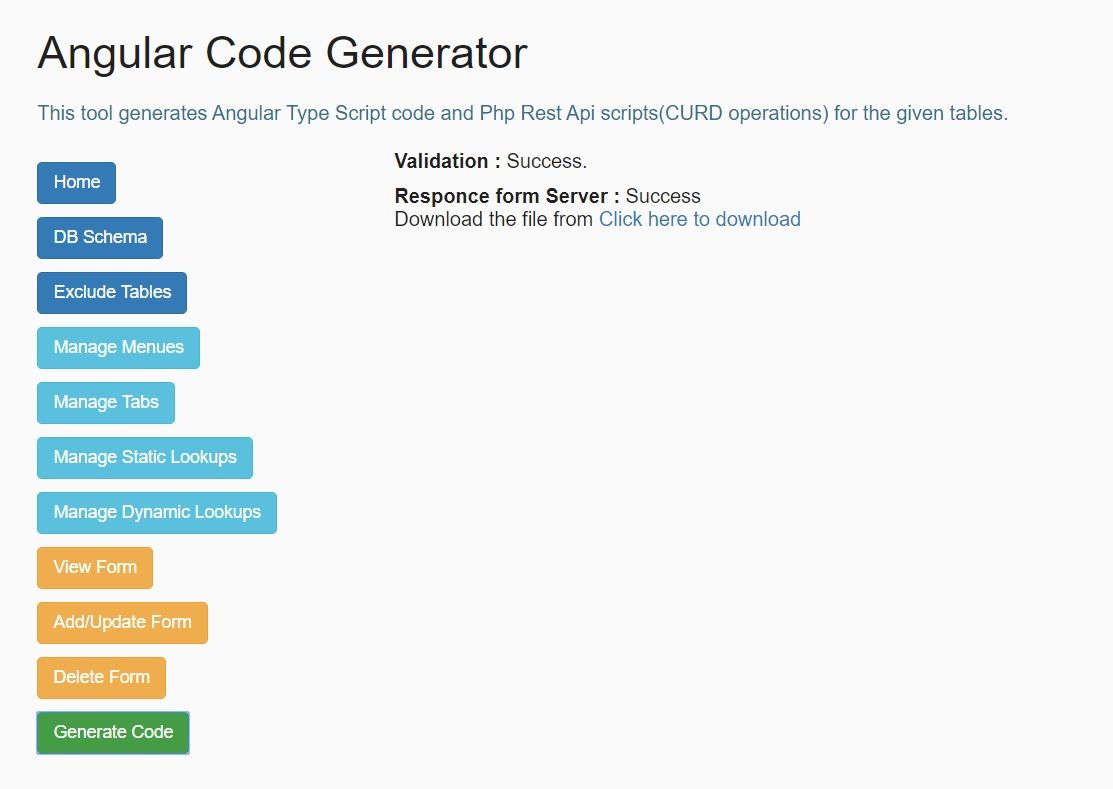Click the bold 'Validation :' label

point(447,161)
